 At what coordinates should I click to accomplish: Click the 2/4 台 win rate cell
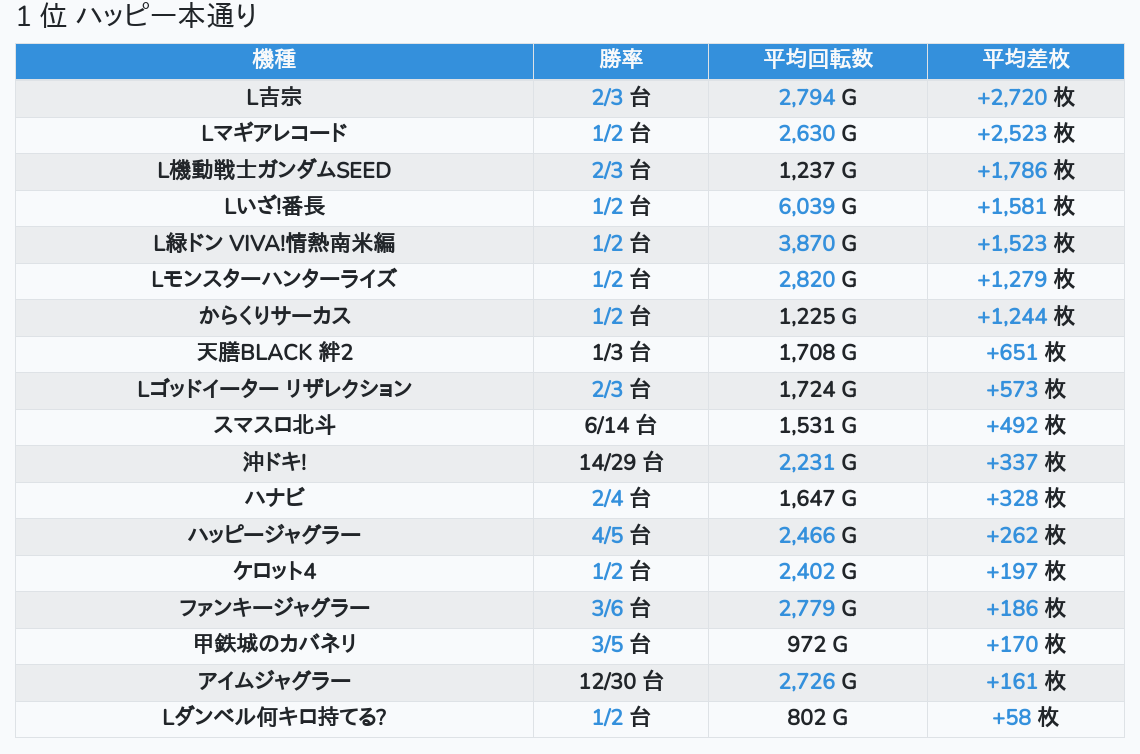point(621,498)
